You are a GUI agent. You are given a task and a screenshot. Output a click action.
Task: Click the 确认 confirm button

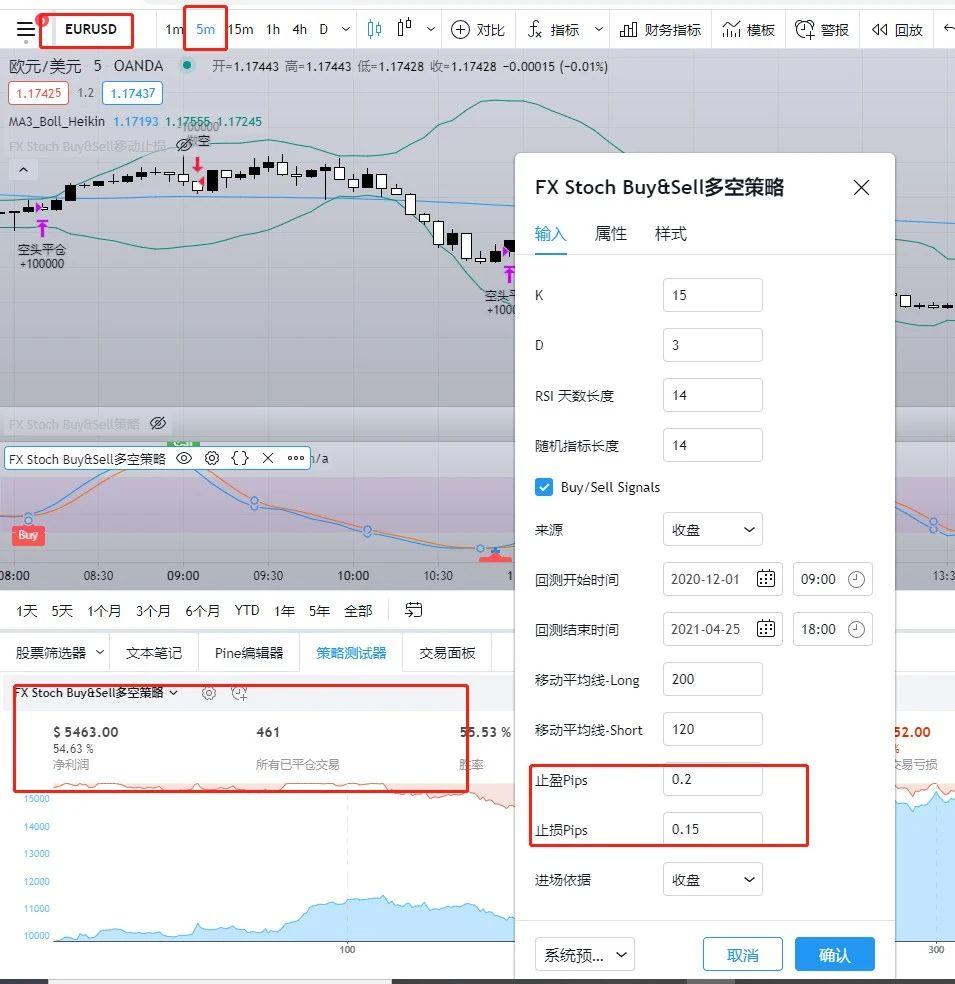pyautogui.click(x=834, y=954)
